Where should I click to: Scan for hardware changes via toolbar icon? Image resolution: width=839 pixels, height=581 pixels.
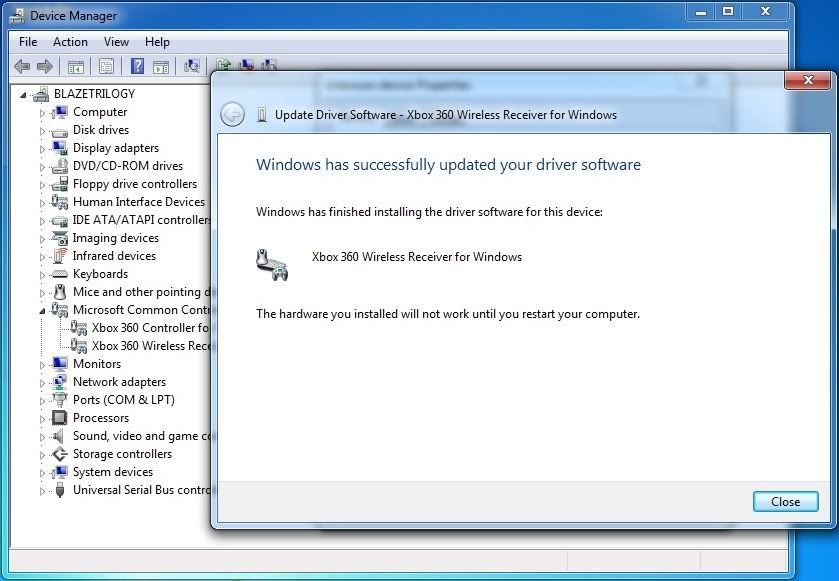point(192,66)
